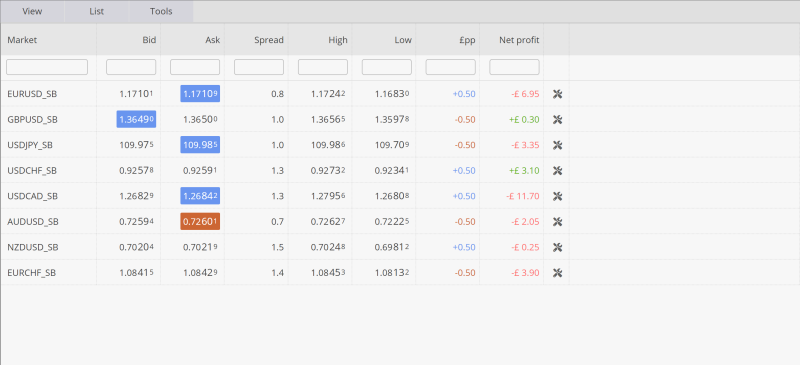Click the EURUSD_SB highlighted ask price 1.17109

click(200, 94)
